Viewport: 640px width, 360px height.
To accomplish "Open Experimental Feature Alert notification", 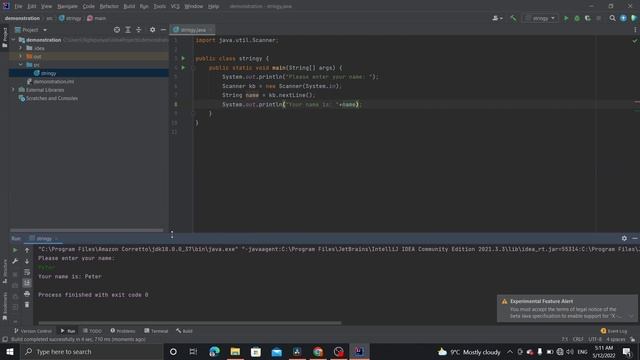I will tap(567, 309).
